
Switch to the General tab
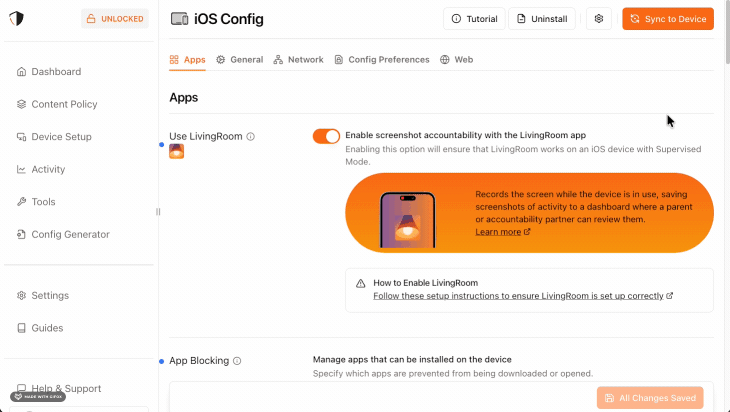click(x=239, y=60)
